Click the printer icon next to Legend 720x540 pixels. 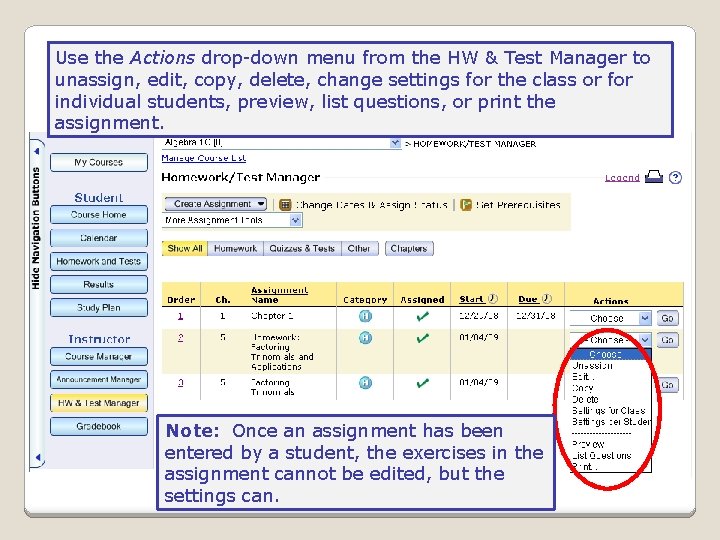tap(654, 177)
